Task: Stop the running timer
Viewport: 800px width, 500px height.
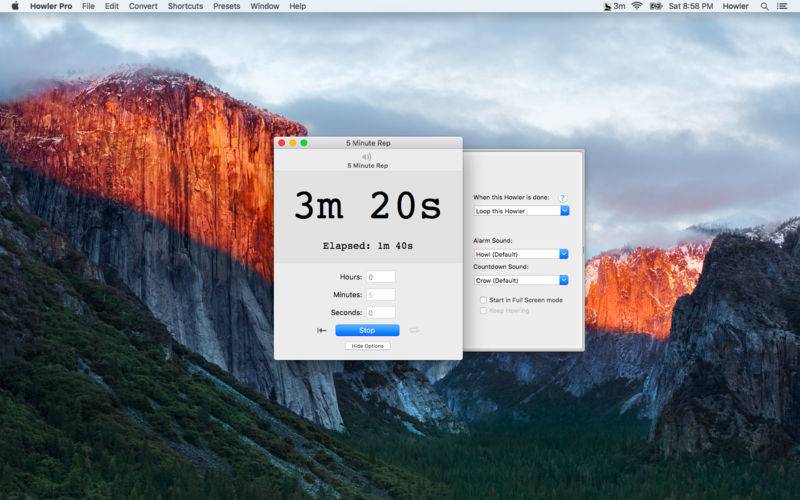Action: [367, 330]
